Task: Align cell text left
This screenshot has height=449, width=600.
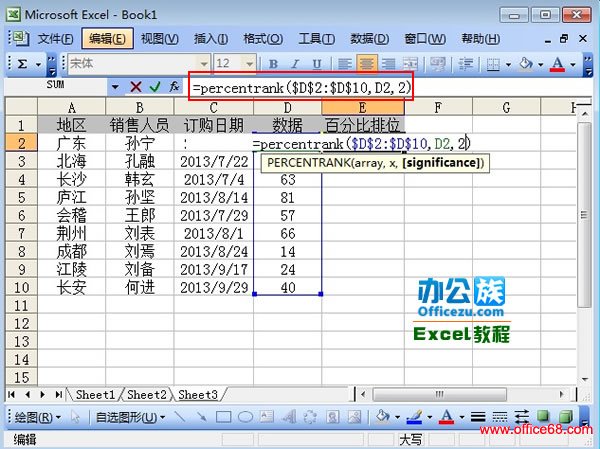Action: pyautogui.click(x=345, y=64)
